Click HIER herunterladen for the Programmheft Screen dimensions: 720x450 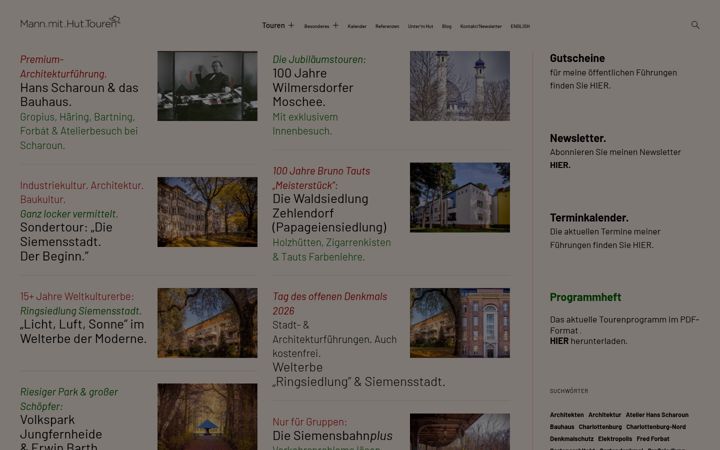[588, 341]
